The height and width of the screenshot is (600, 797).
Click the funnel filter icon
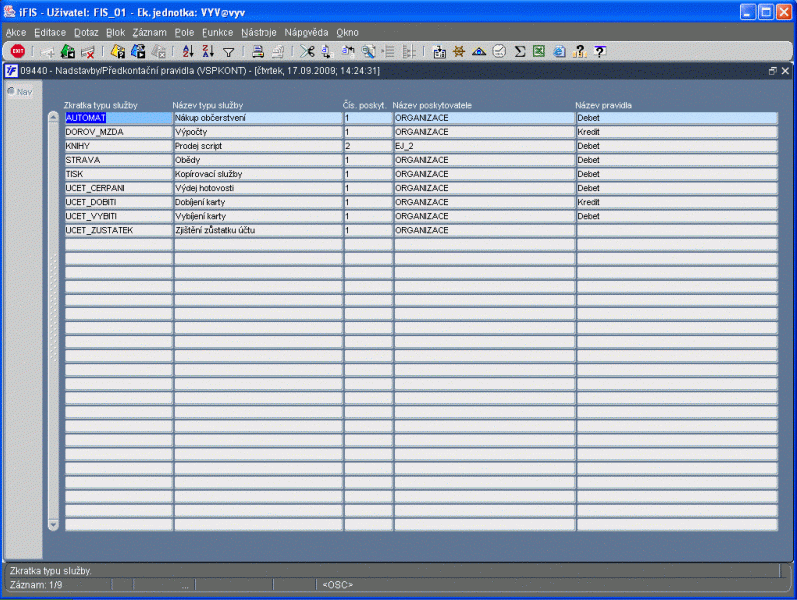pos(229,52)
